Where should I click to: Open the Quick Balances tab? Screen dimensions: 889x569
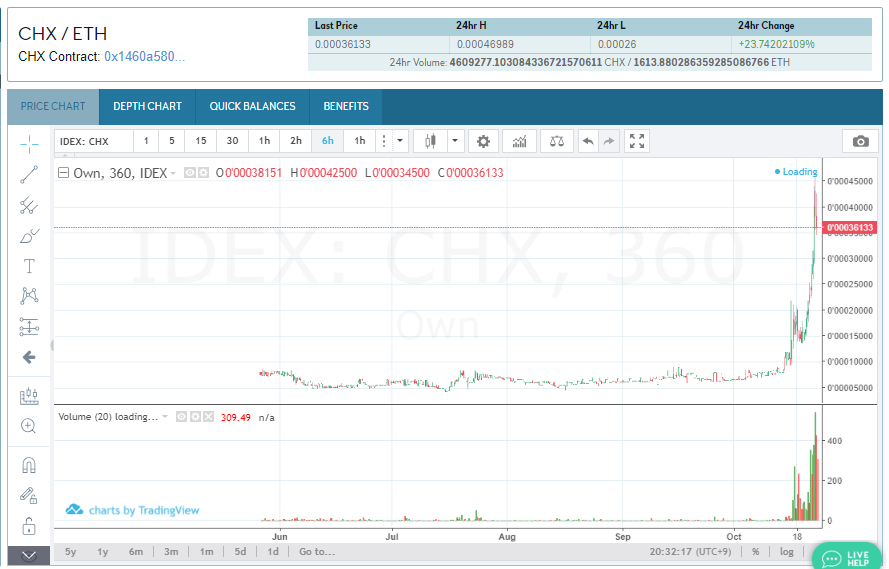pos(252,106)
